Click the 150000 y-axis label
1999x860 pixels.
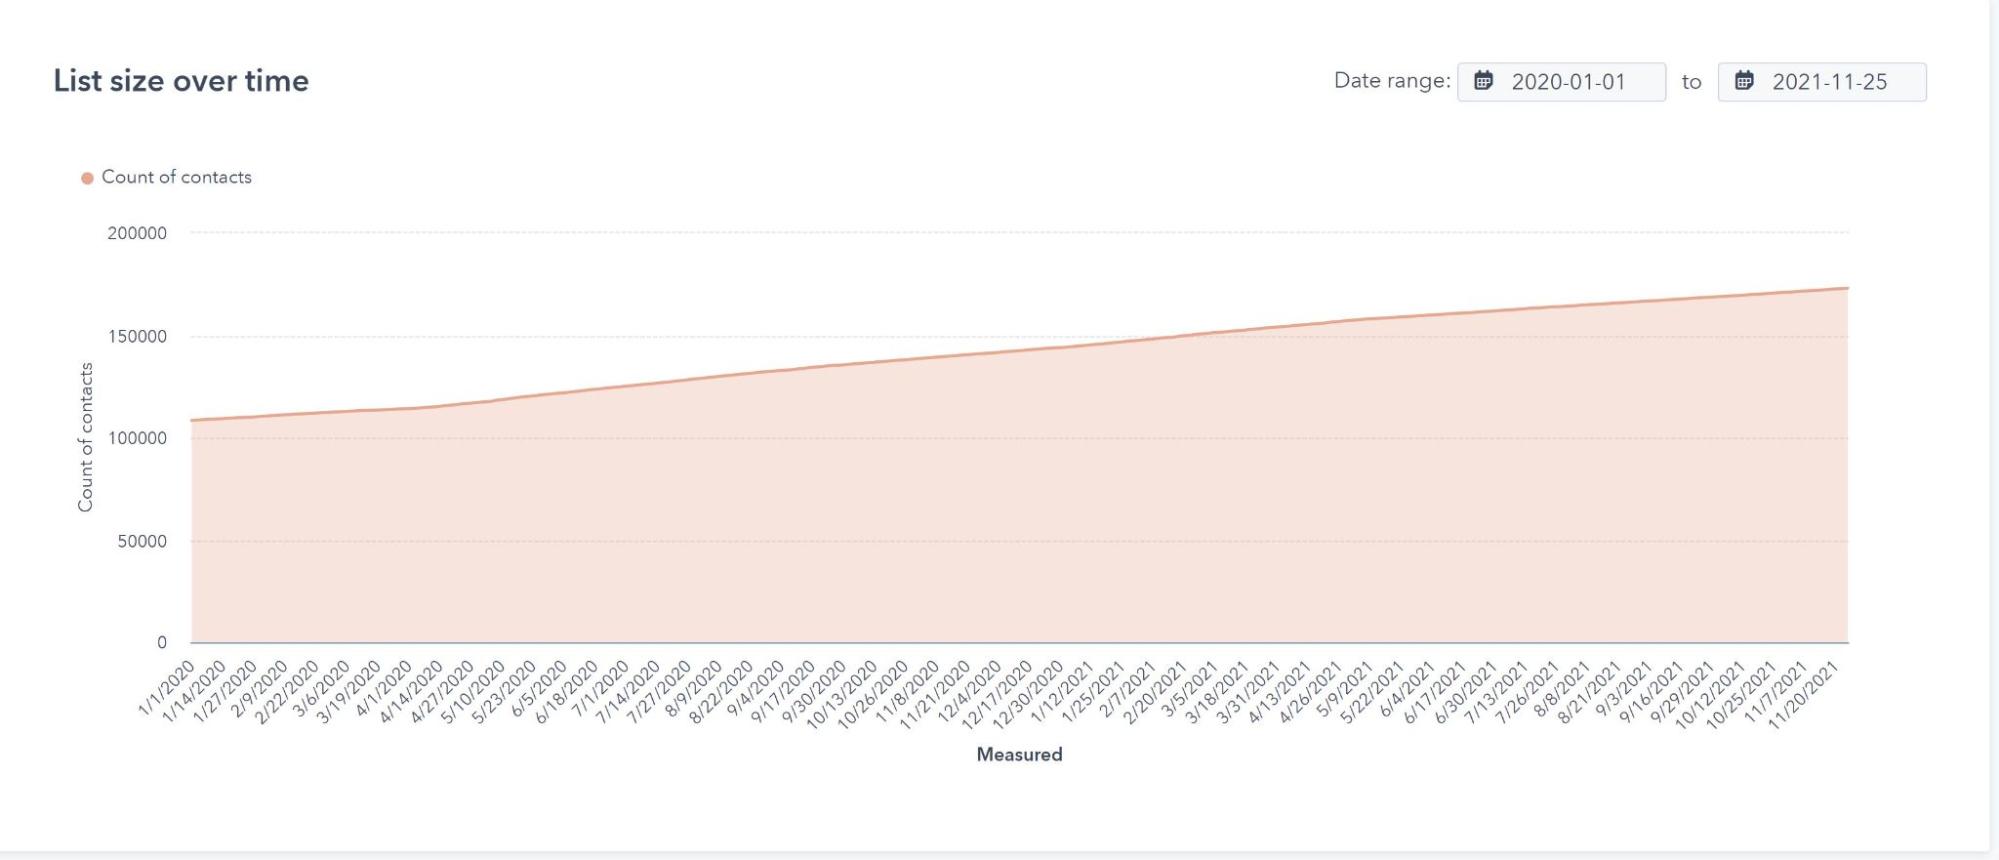coord(137,337)
